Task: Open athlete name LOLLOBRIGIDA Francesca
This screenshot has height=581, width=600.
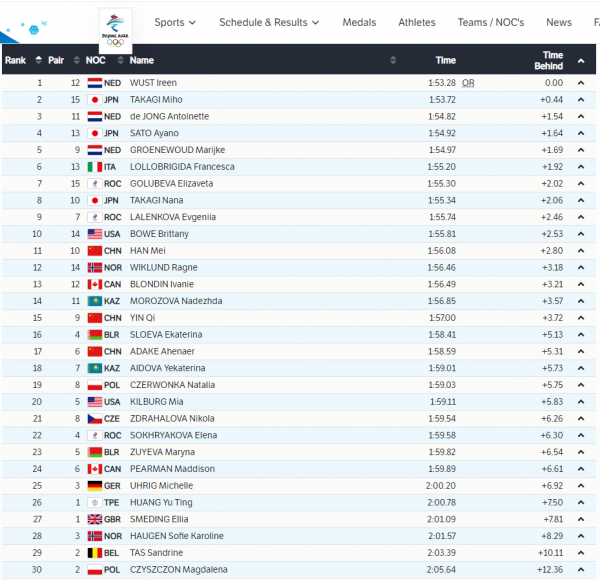Action: (x=182, y=167)
